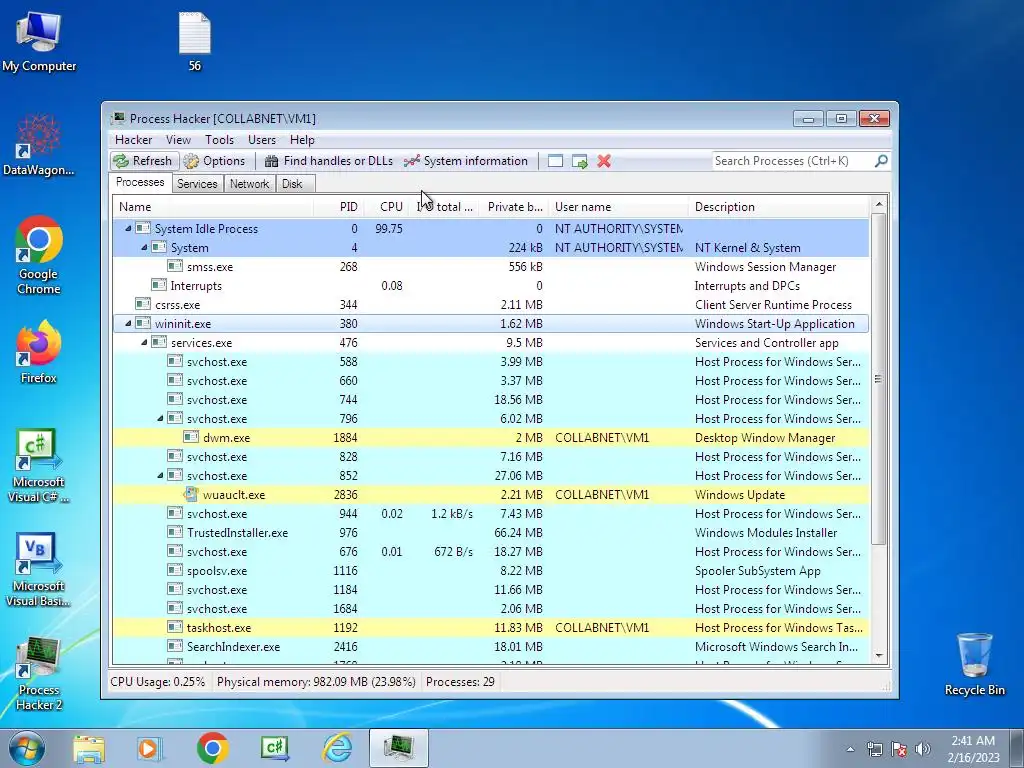Select Microsoft Visual C# desktop shortcut
This screenshot has width=1024, height=768.
pyautogui.click(x=39, y=465)
